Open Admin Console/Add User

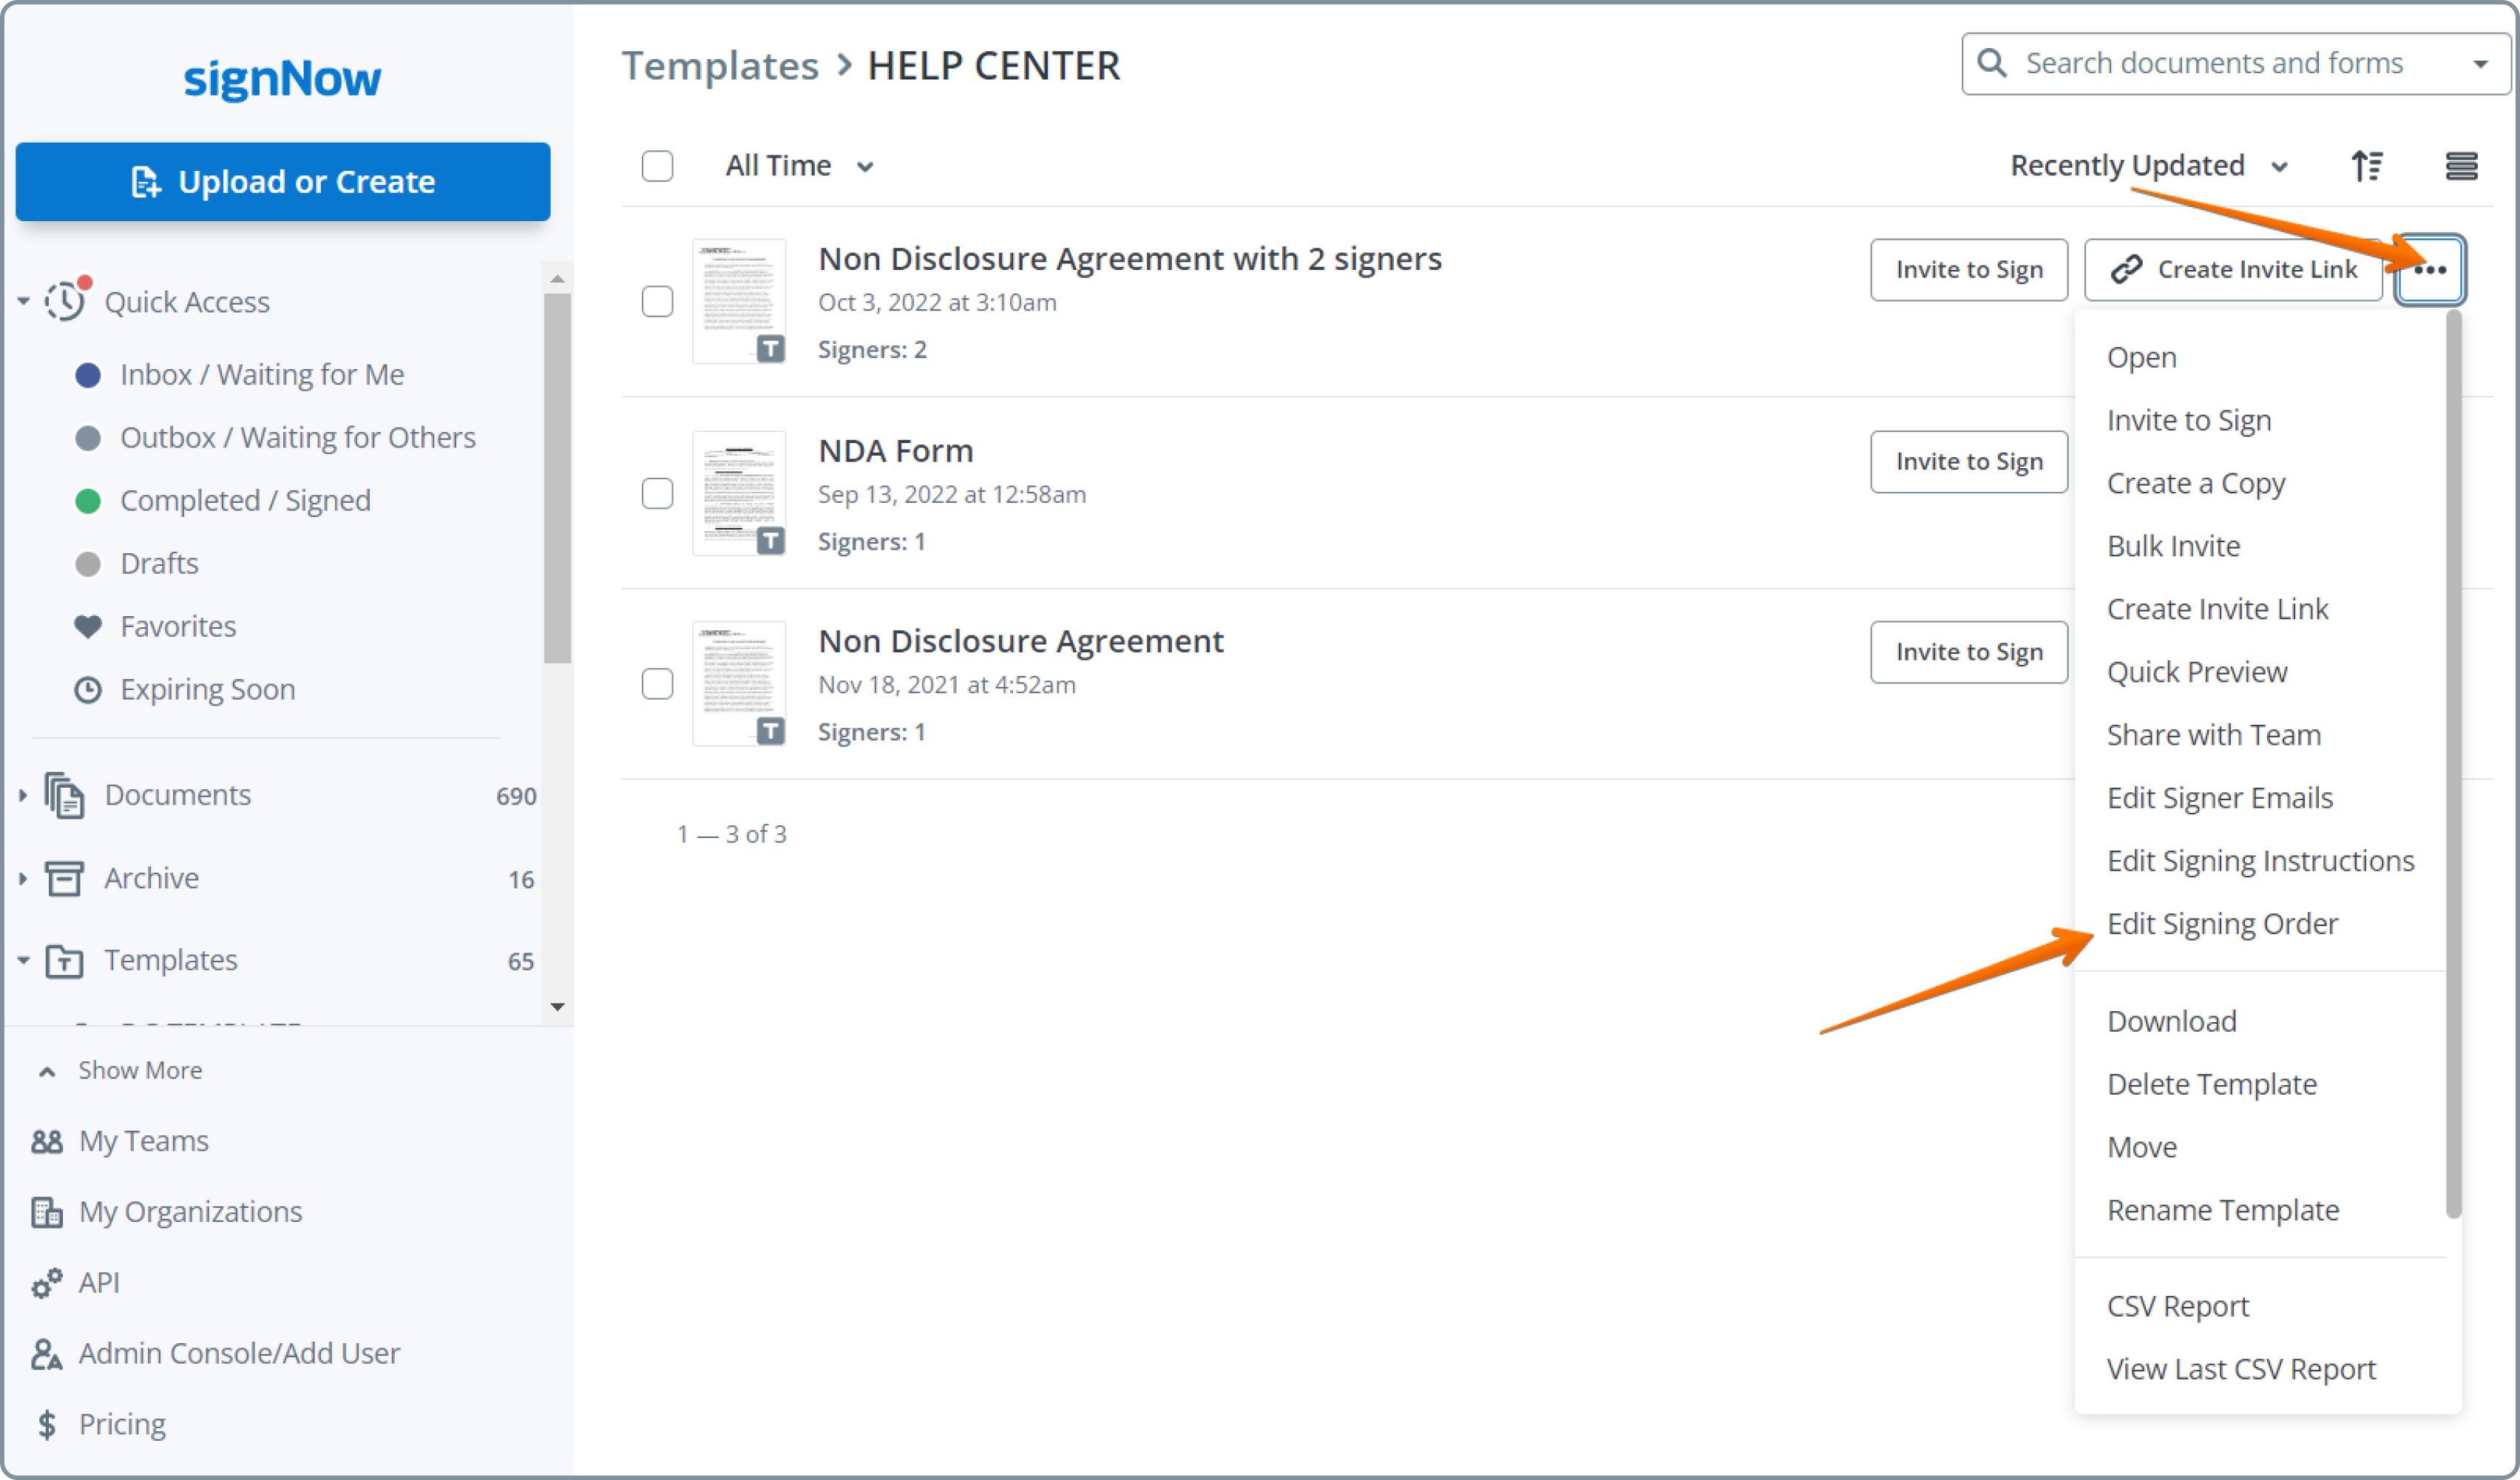click(238, 1353)
